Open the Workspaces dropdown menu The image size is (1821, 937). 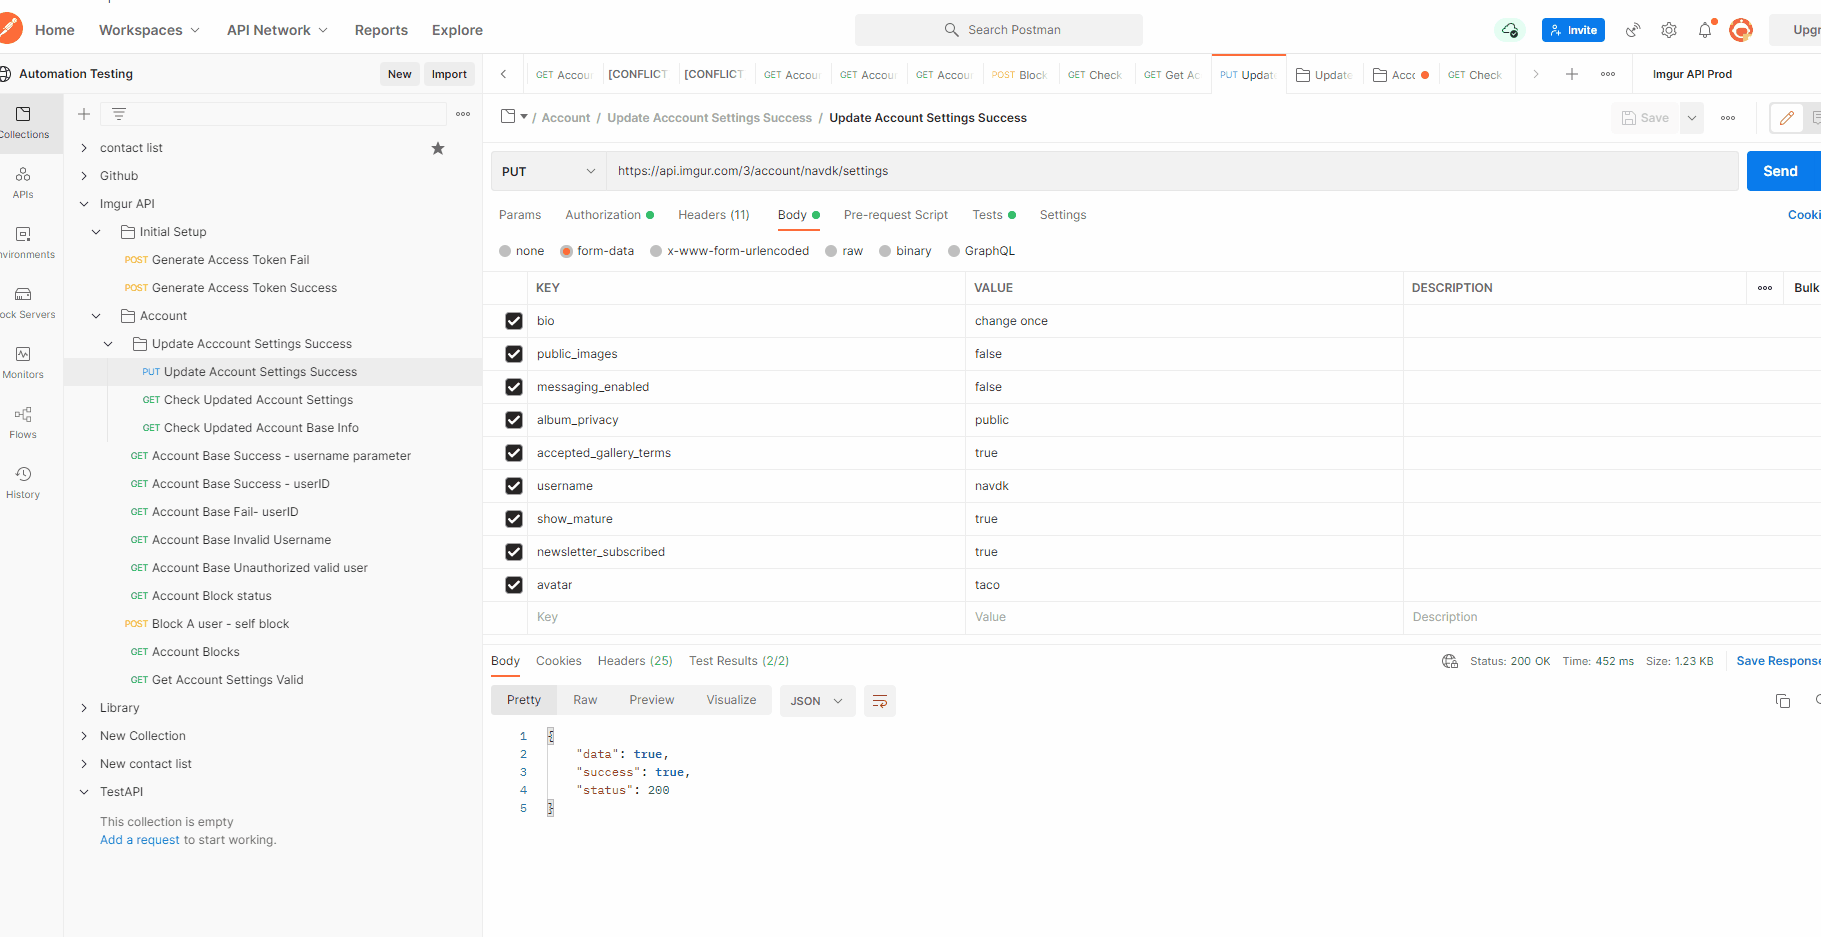pyautogui.click(x=149, y=30)
